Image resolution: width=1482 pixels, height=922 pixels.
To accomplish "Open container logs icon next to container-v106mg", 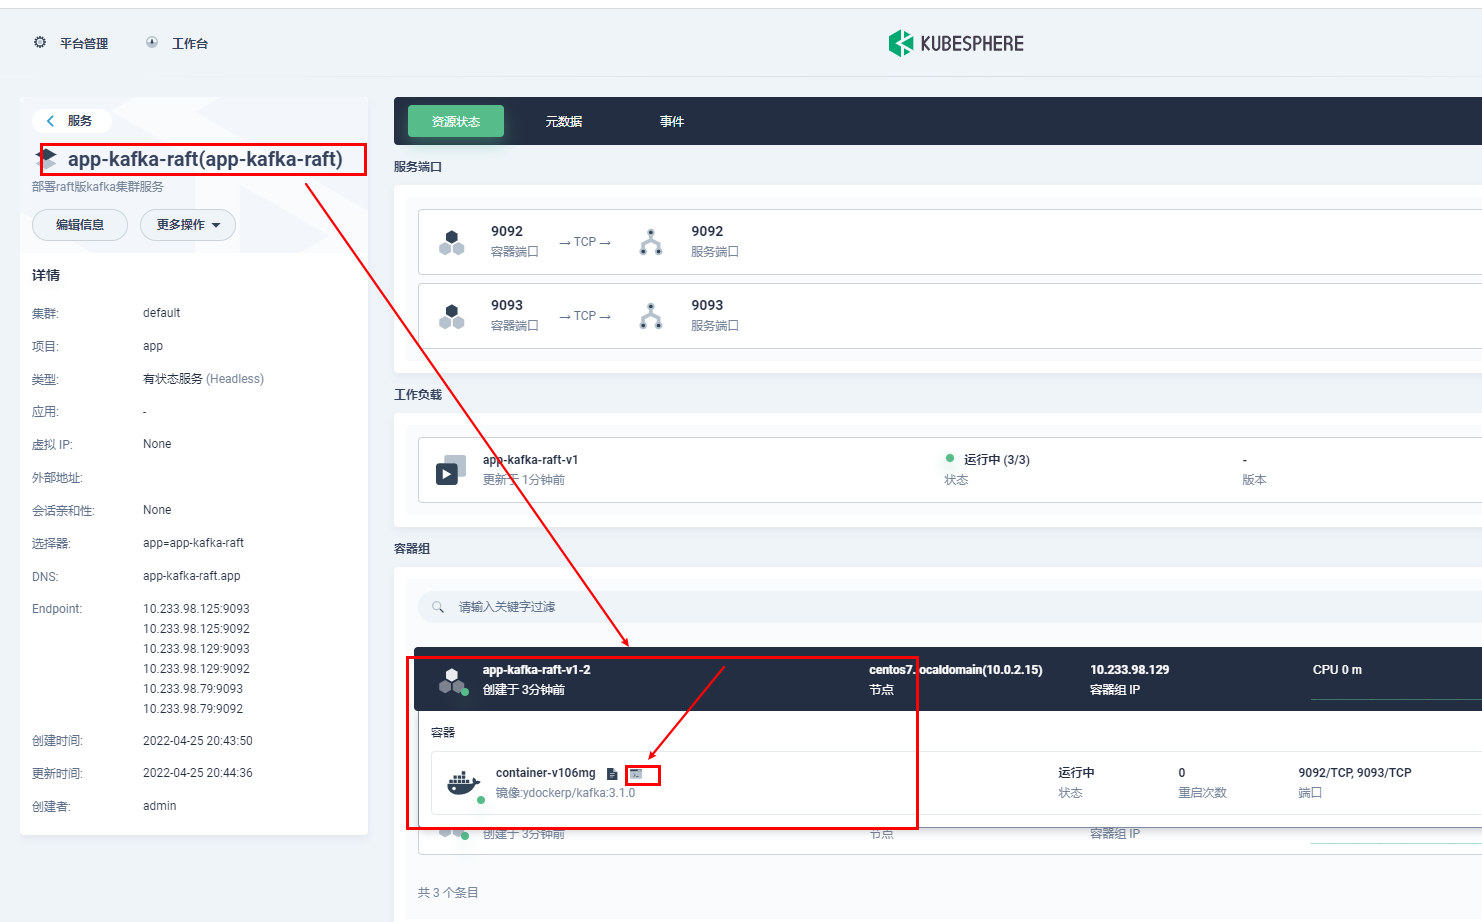I will click(612, 774).
